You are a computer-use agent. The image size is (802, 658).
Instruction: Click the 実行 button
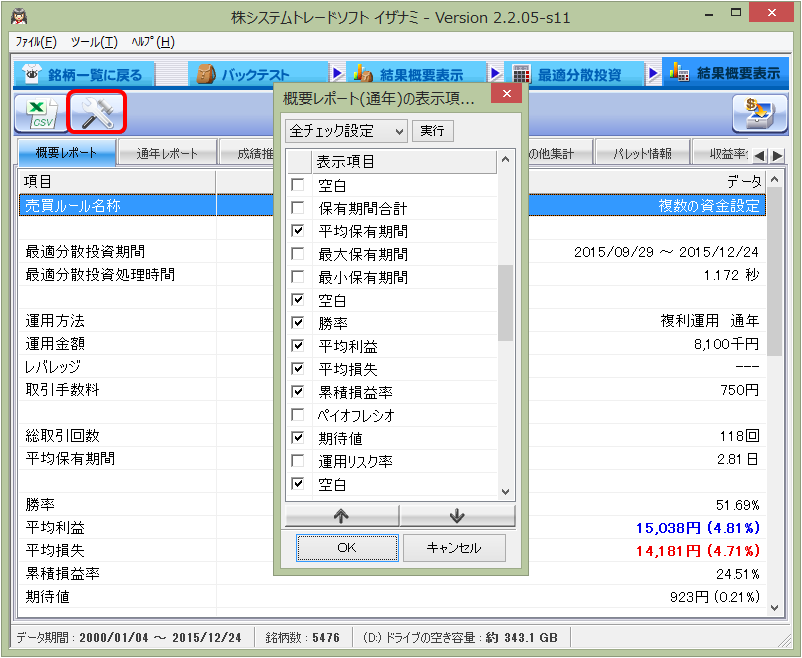[x=432, y=130]
